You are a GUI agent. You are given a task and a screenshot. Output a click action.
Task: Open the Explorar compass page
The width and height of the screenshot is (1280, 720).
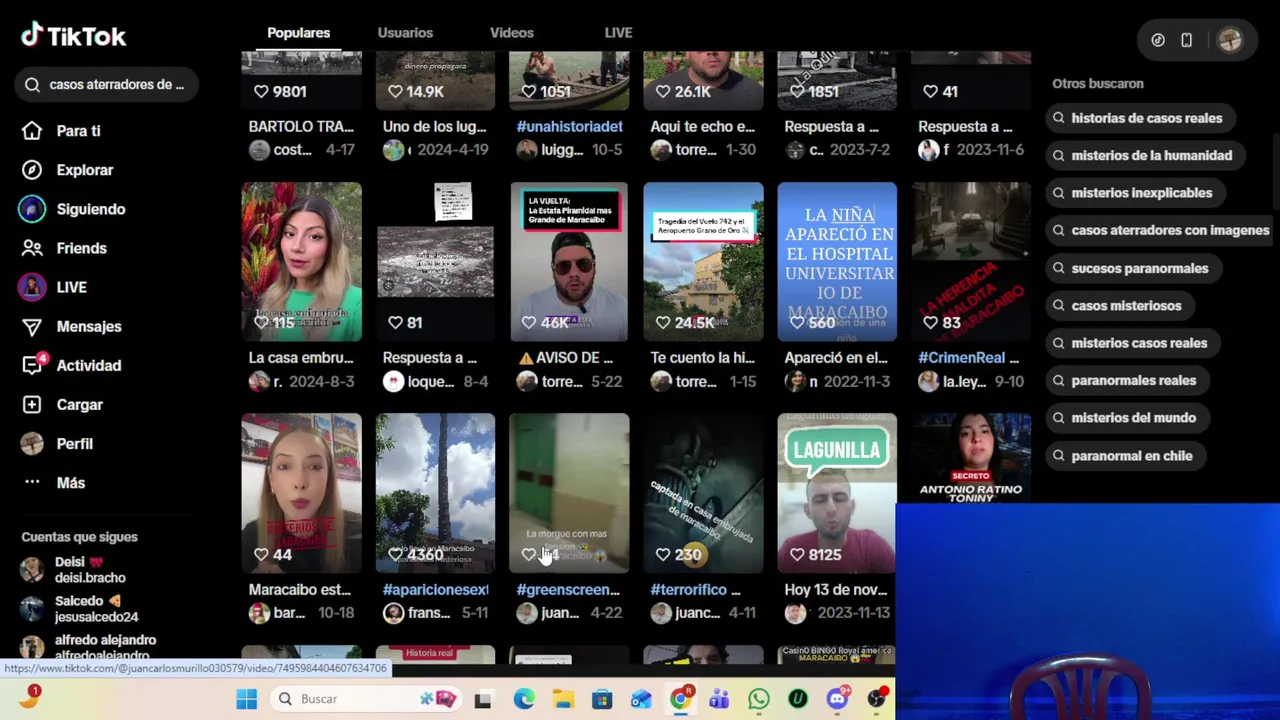[84, 170]
